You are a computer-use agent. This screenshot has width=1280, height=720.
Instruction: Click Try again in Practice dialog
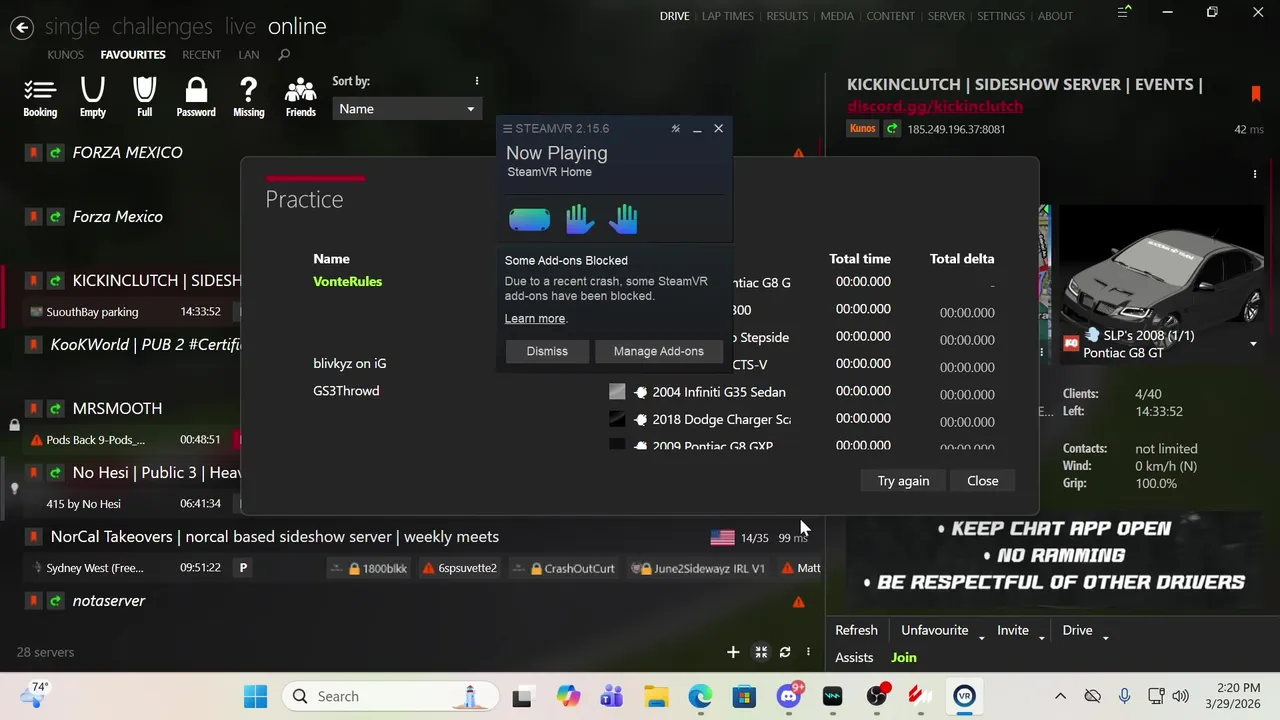pyautogui.click(x=904, y=481)
